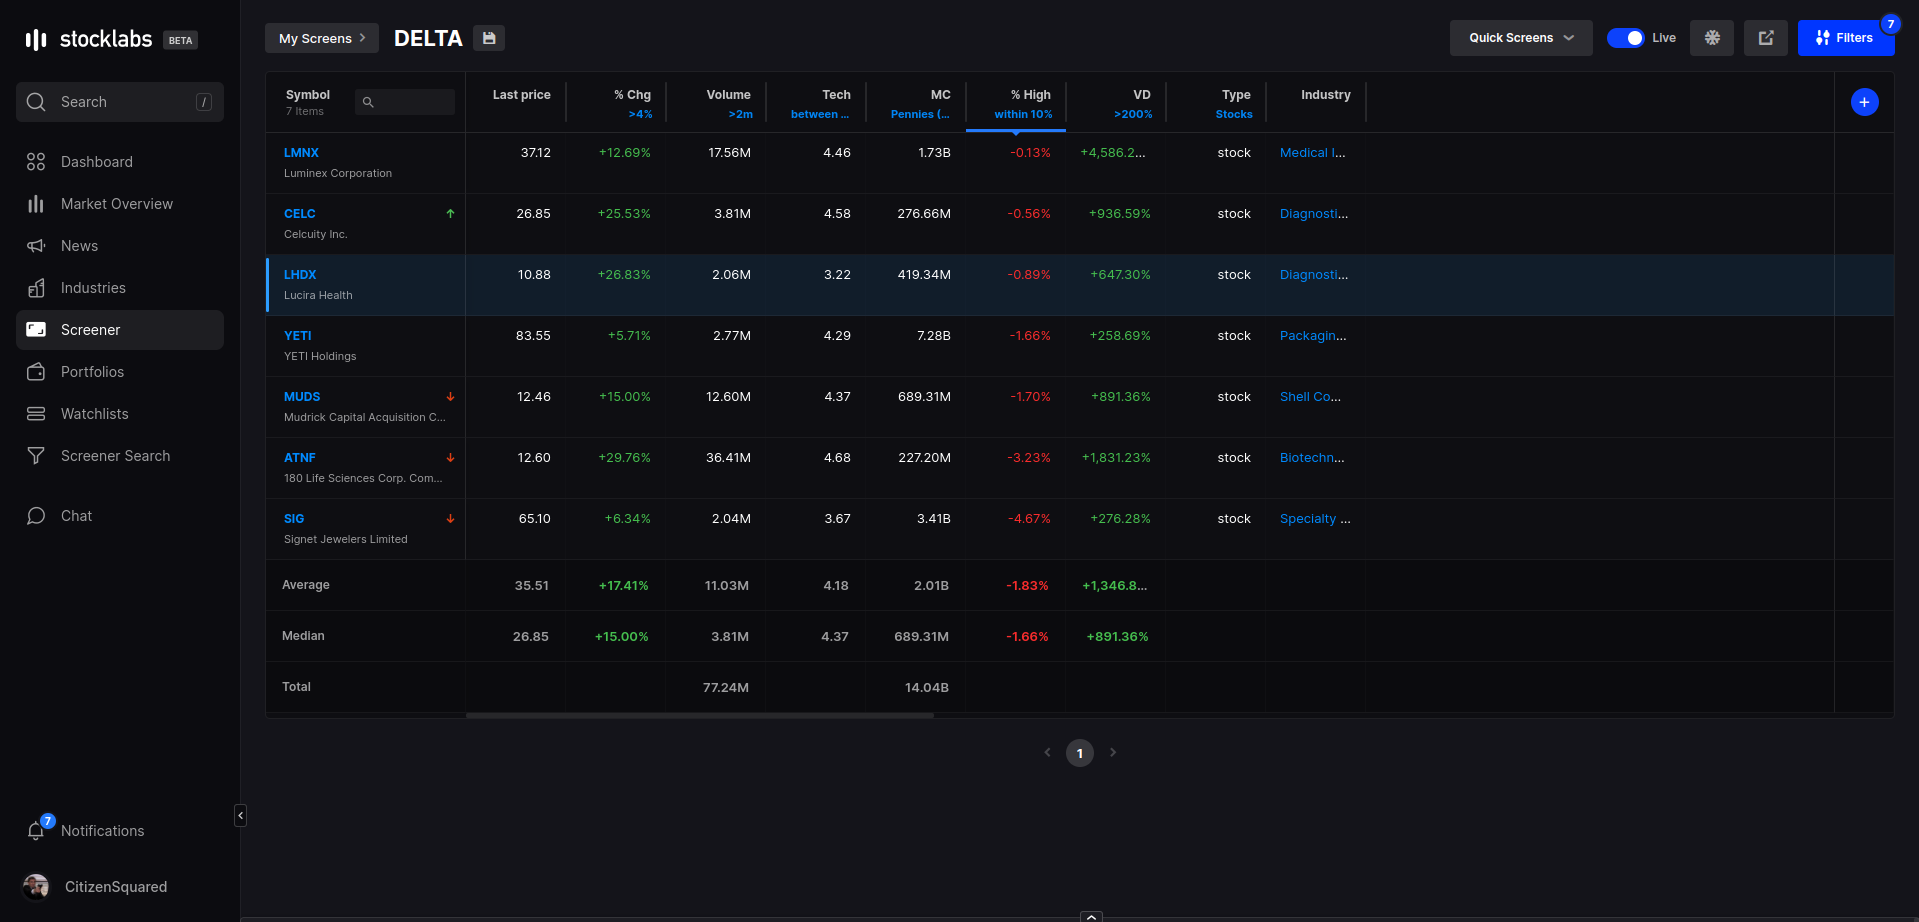Open the Filters panel
Viewport: 1919px width, 922px height.
click(1846, 38)
